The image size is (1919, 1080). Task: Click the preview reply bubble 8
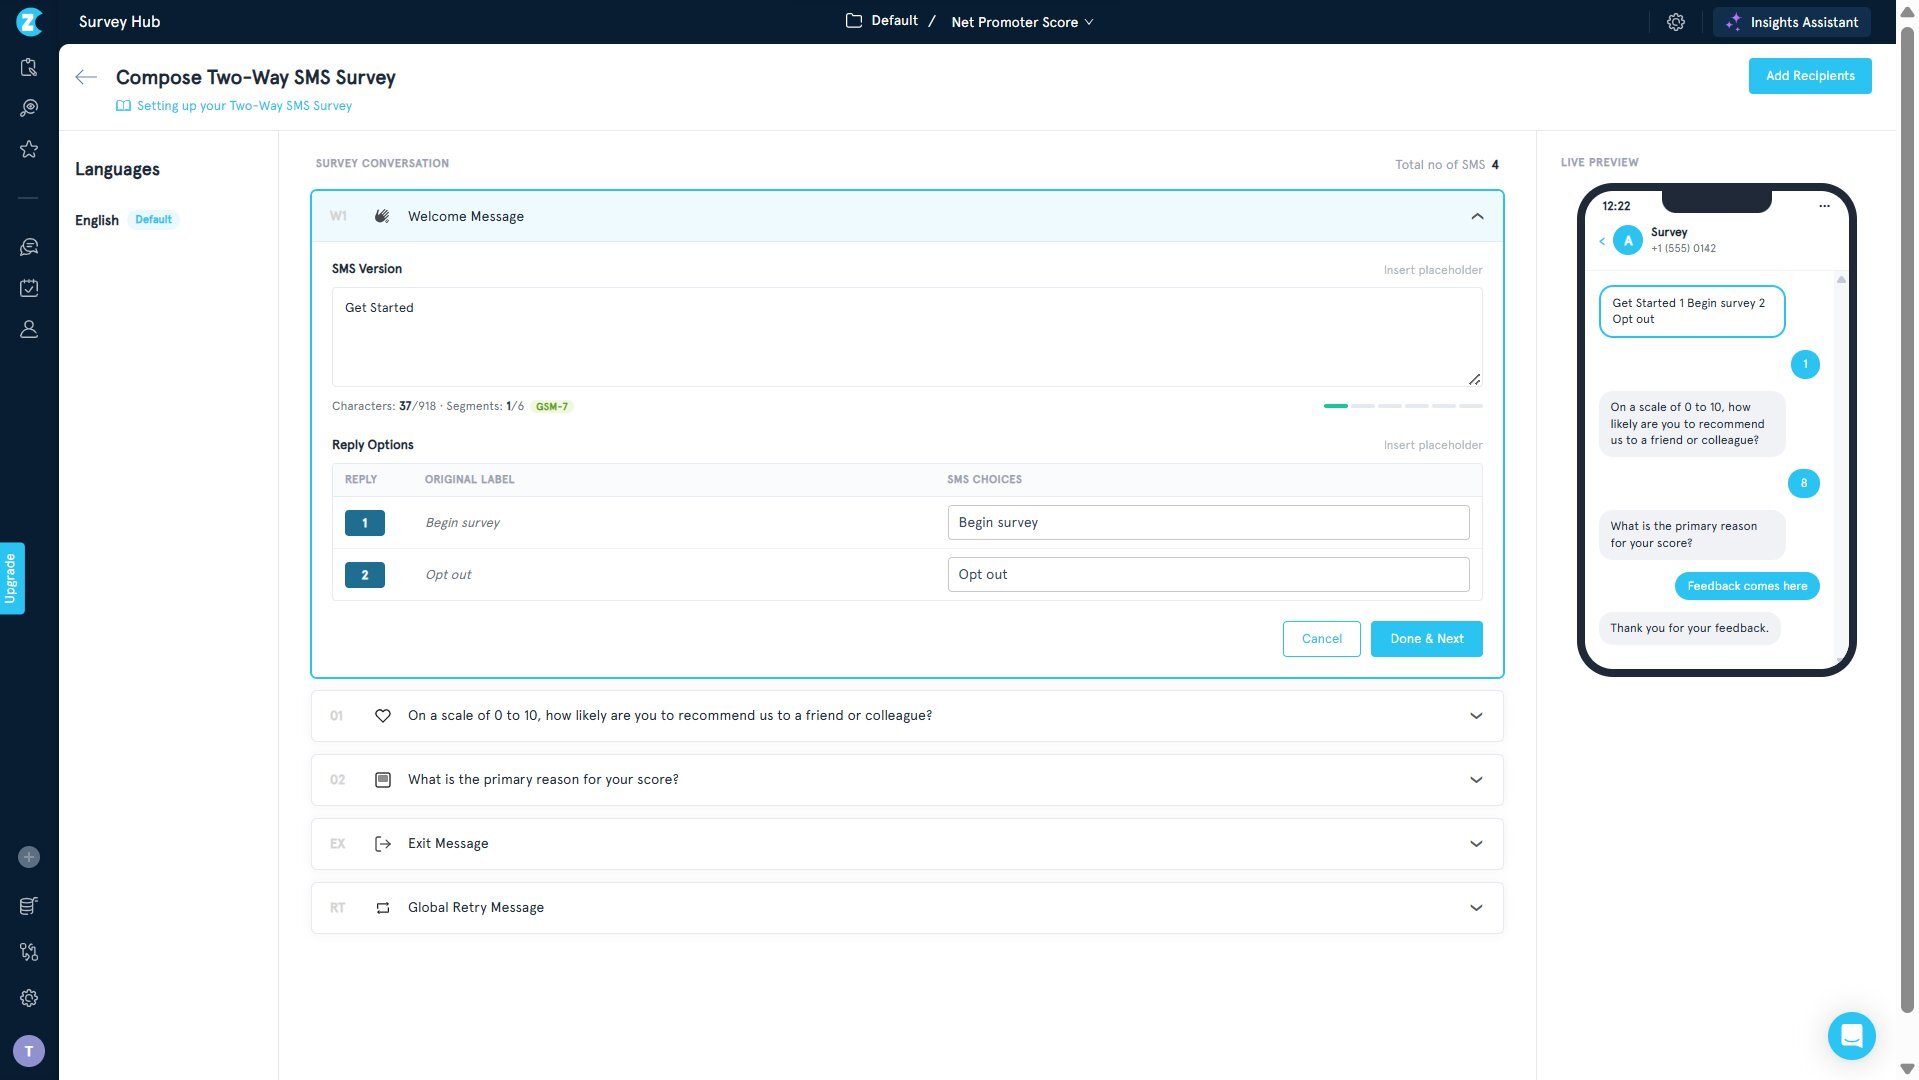tap(1804, 484)
